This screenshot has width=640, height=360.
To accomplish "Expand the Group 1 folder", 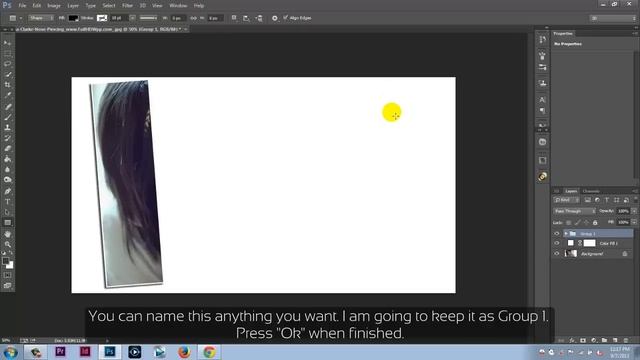I will 566,233.
